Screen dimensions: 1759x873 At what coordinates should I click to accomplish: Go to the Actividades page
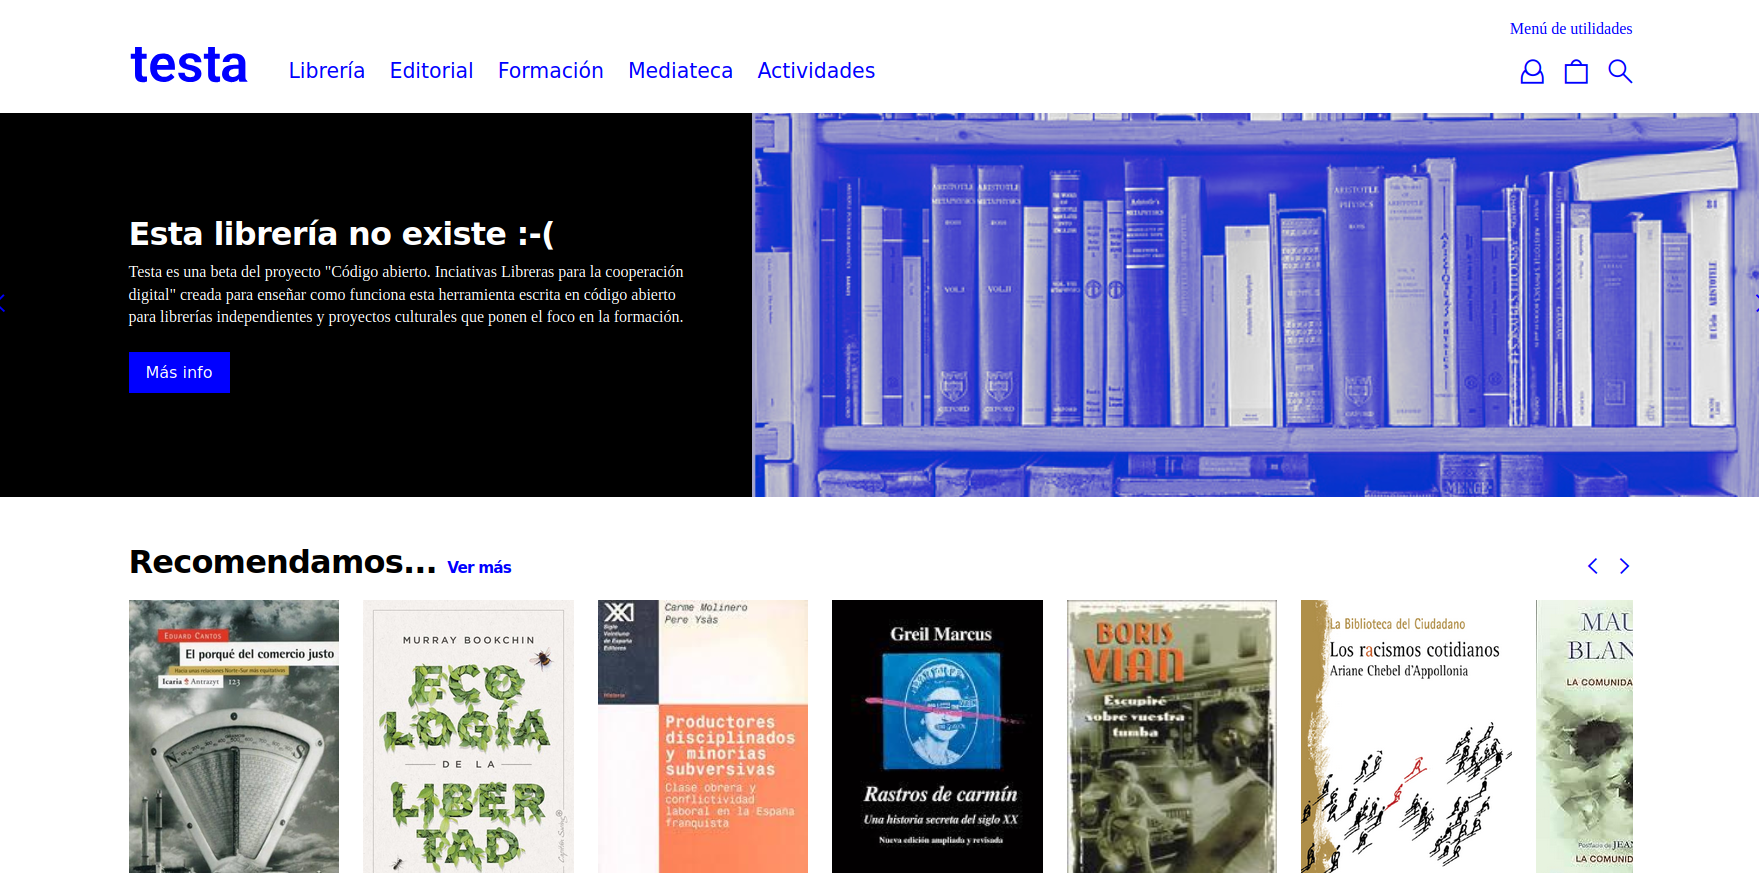816,71
